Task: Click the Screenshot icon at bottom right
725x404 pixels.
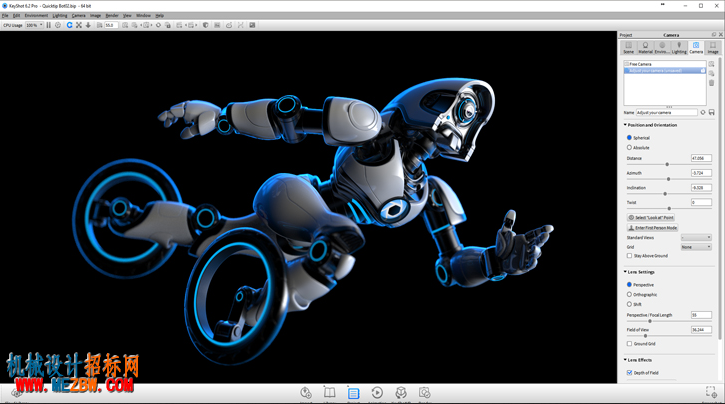Action: pyautogui.click(x=711, y=392)
